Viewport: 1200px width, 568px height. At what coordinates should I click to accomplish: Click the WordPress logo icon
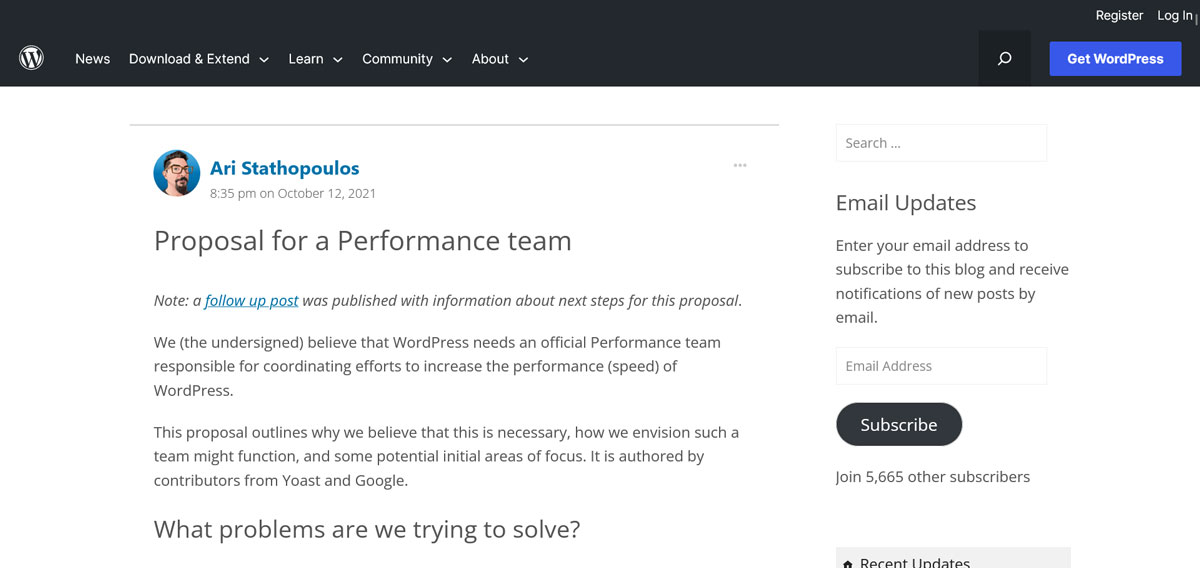click(32, 59)
